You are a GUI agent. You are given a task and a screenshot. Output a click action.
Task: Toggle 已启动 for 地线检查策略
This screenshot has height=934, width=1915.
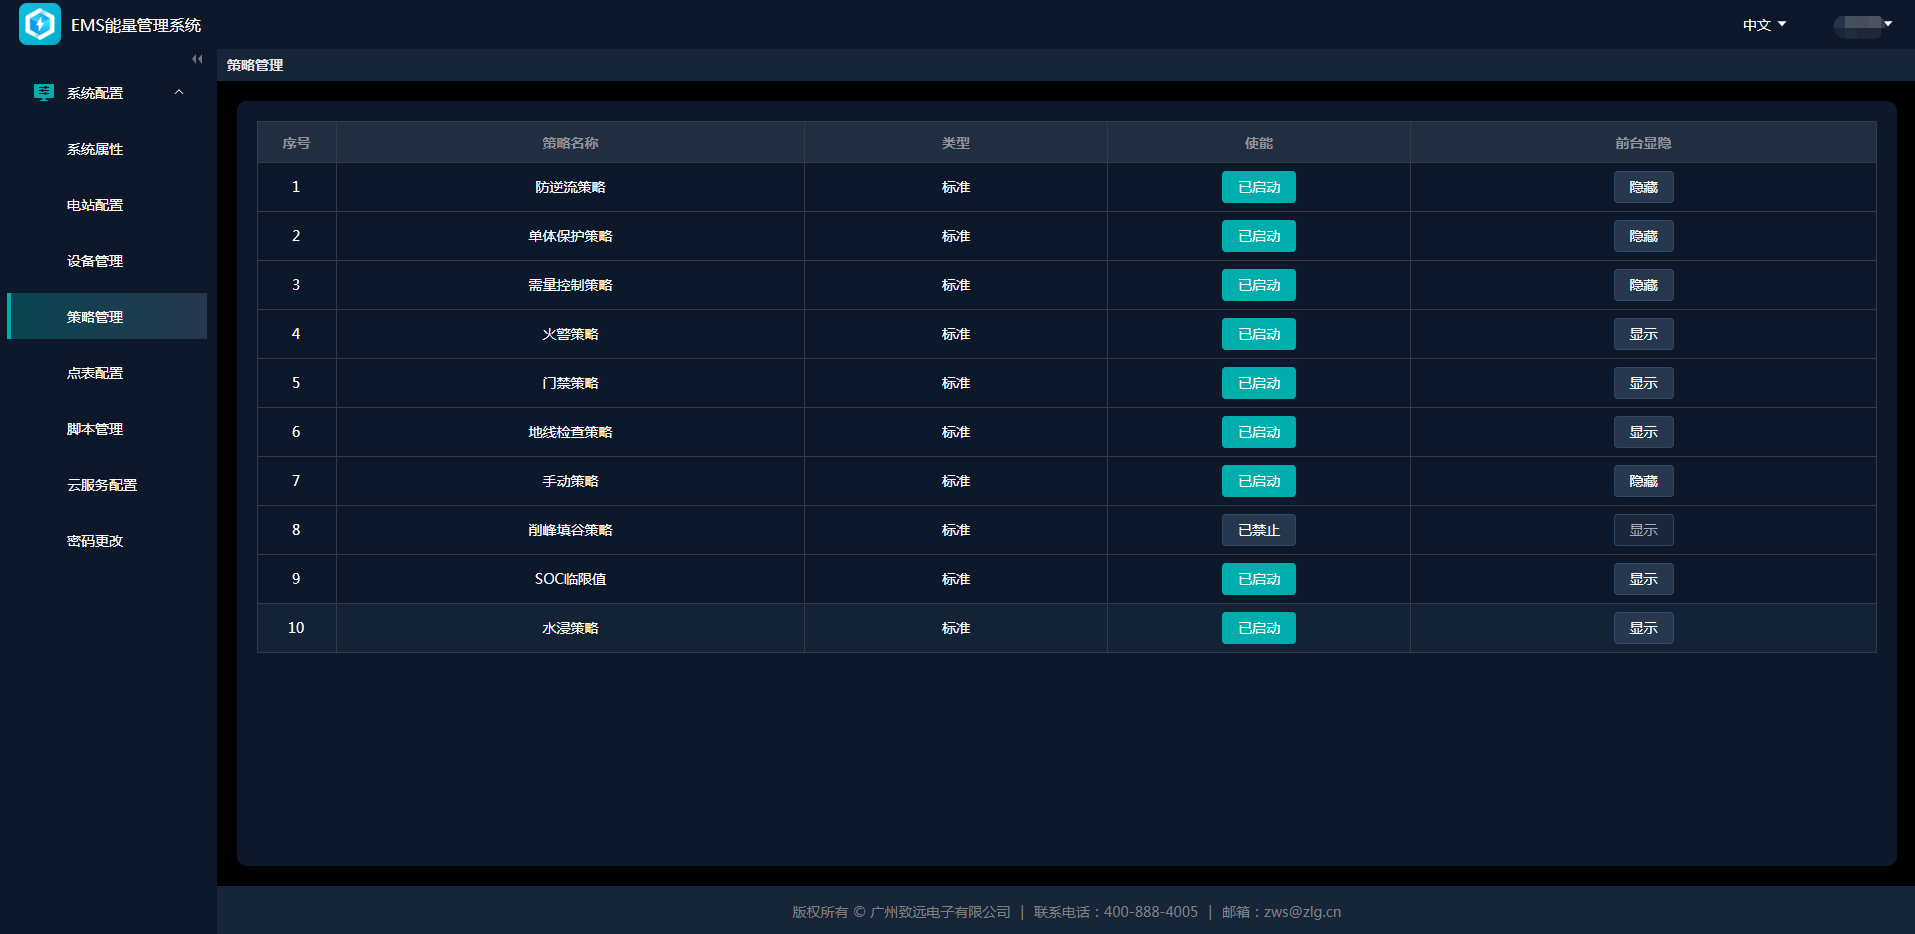pyautogui.click(x=1259, y=432)
